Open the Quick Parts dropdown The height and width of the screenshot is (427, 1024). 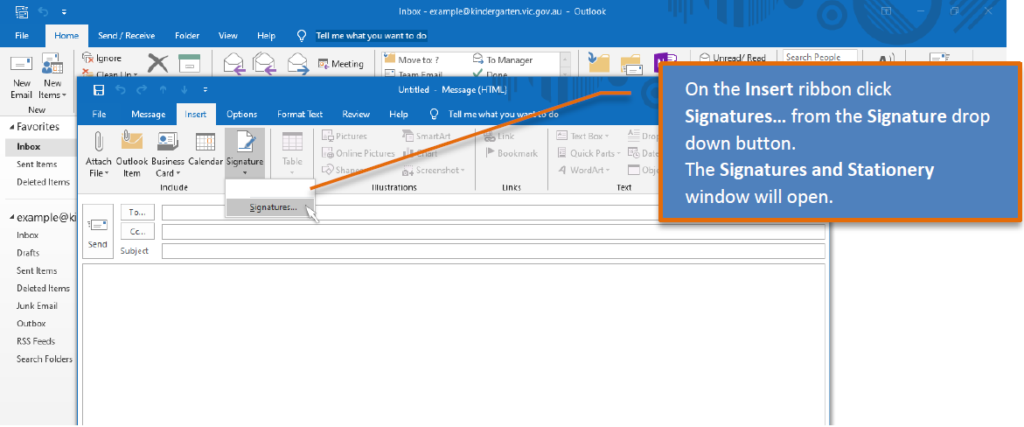coord(589,153)
